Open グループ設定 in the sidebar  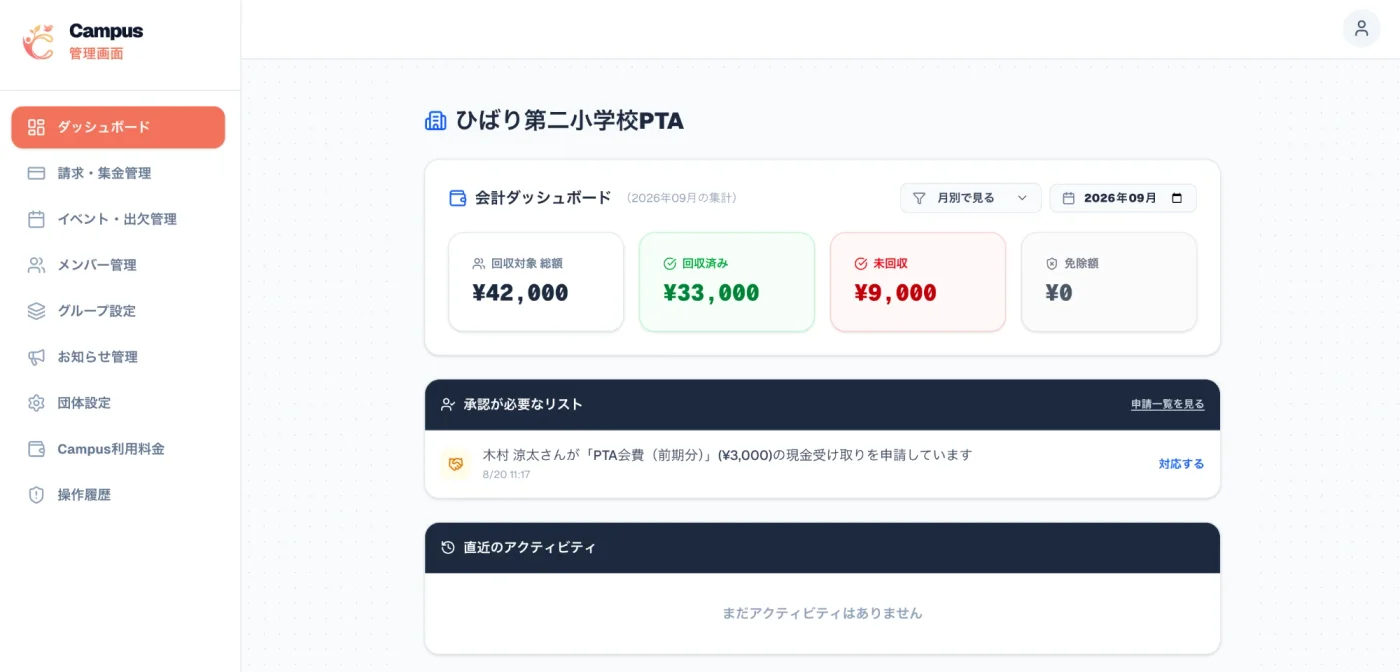(x=118, y=311)
